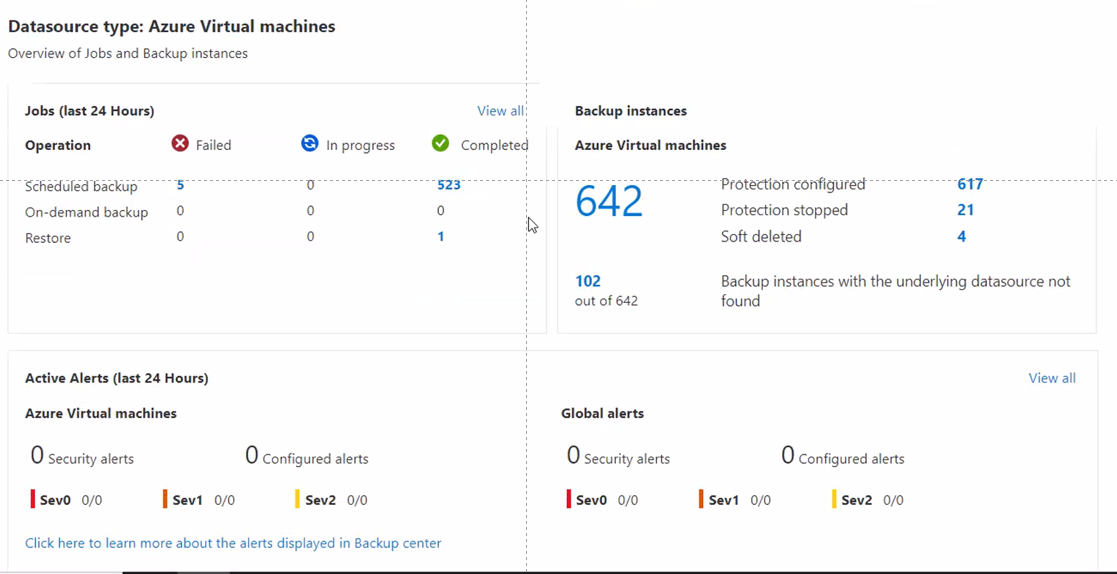Click learn more about Backup center alerts

(233, 543)
